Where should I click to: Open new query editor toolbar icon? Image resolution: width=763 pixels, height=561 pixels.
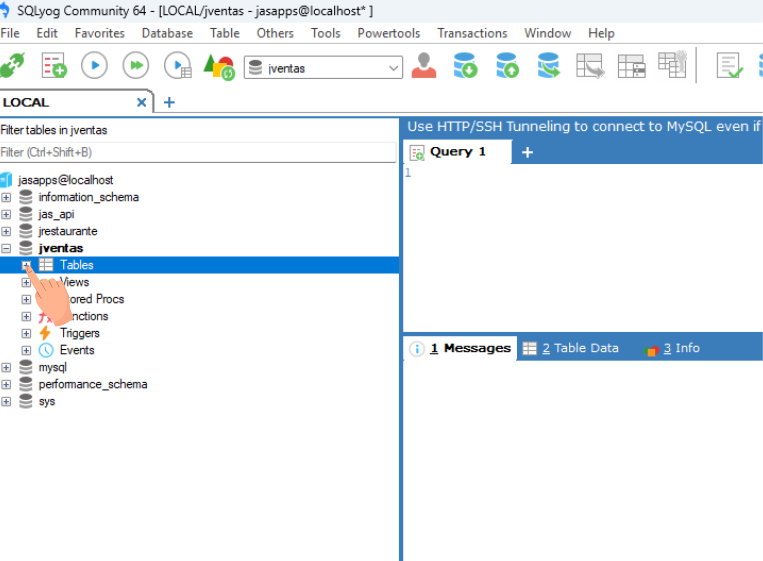coord(54,65)
